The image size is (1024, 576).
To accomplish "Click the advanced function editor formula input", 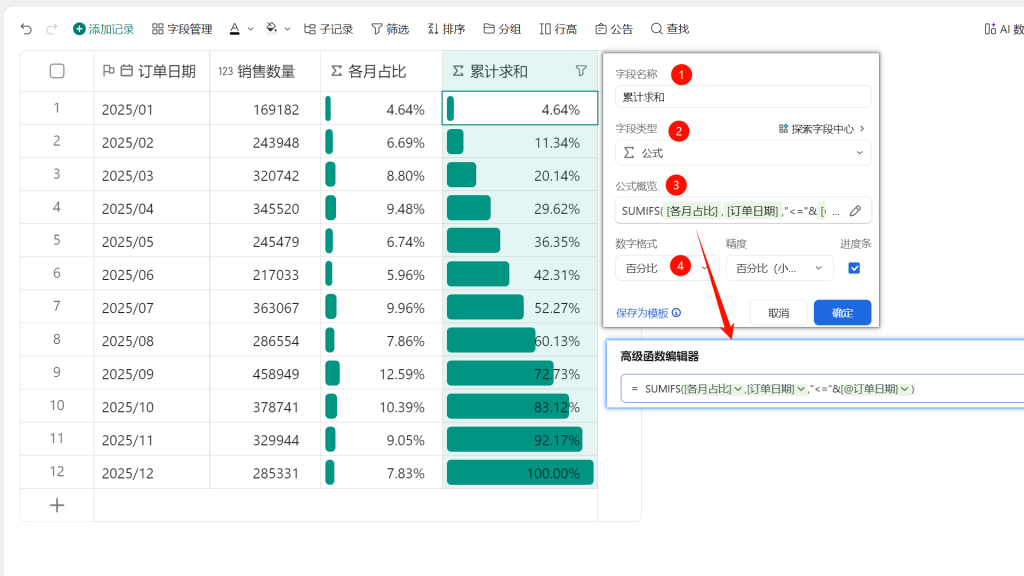I will point(822,389).
